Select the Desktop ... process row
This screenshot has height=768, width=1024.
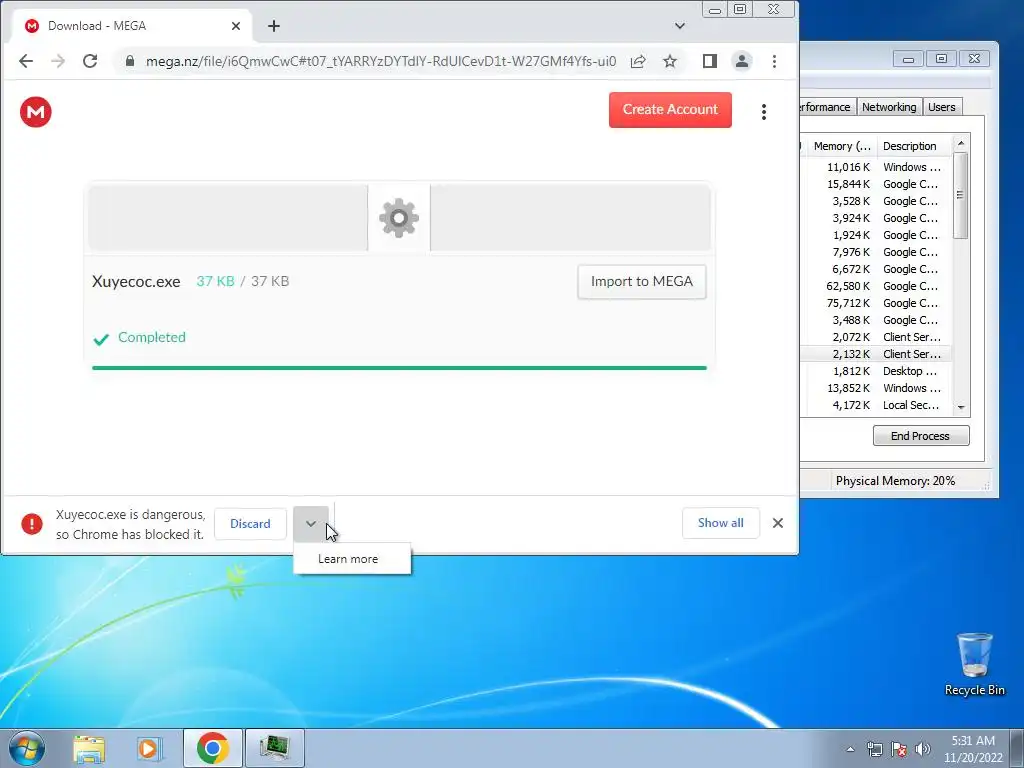coord(876,371)
